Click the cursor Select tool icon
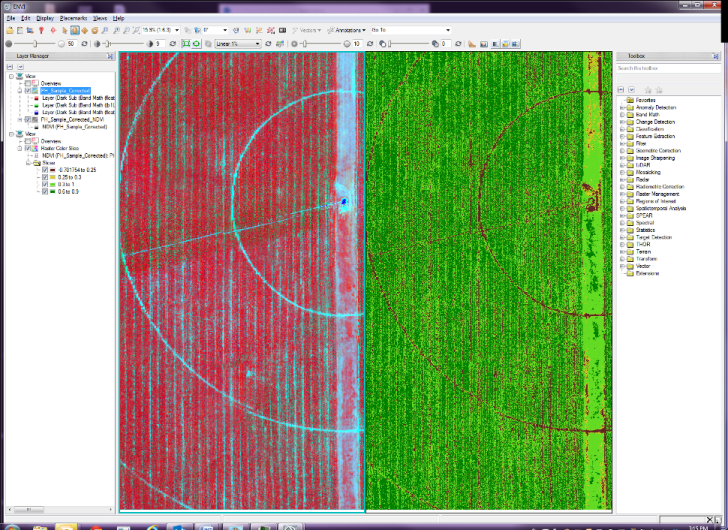This screenshot has height=530, width=728. [x=65, y=31]
